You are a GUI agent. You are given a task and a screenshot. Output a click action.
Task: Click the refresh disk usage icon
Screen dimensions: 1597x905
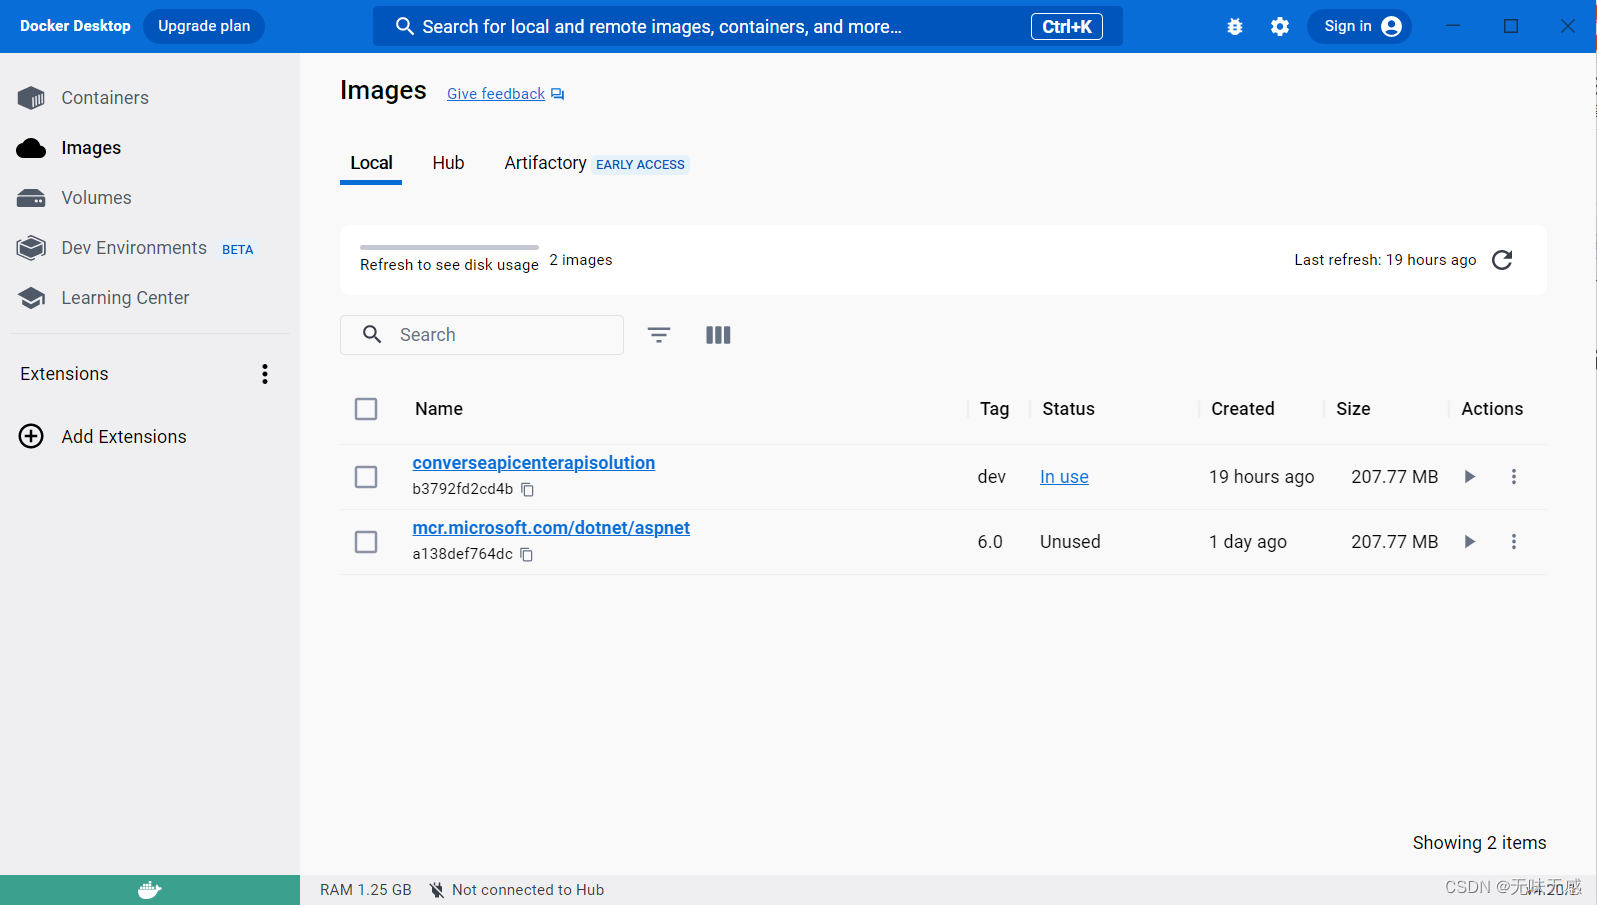[1502, 260]
